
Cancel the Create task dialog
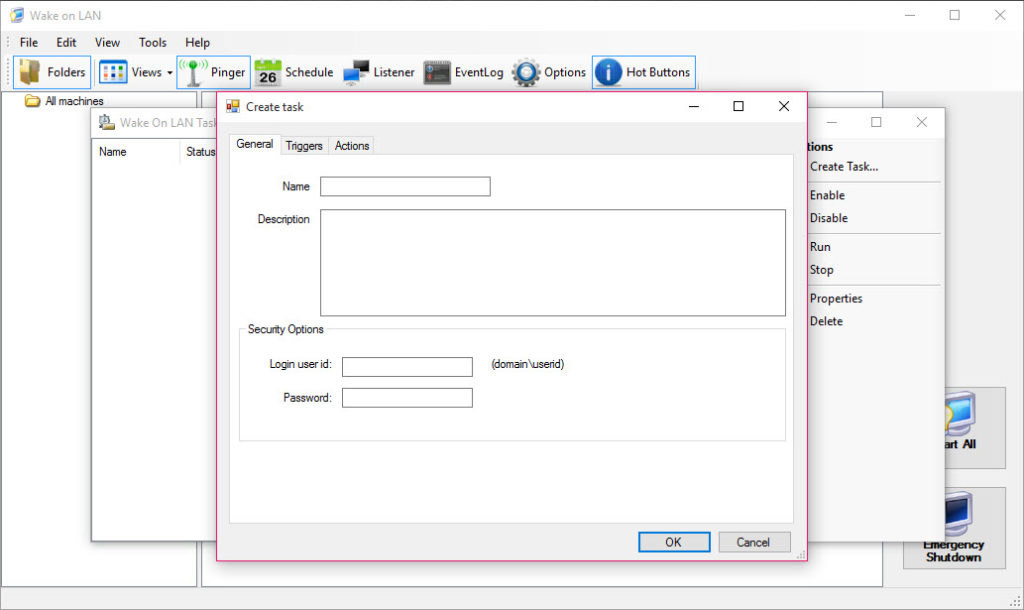click(754, 542)
